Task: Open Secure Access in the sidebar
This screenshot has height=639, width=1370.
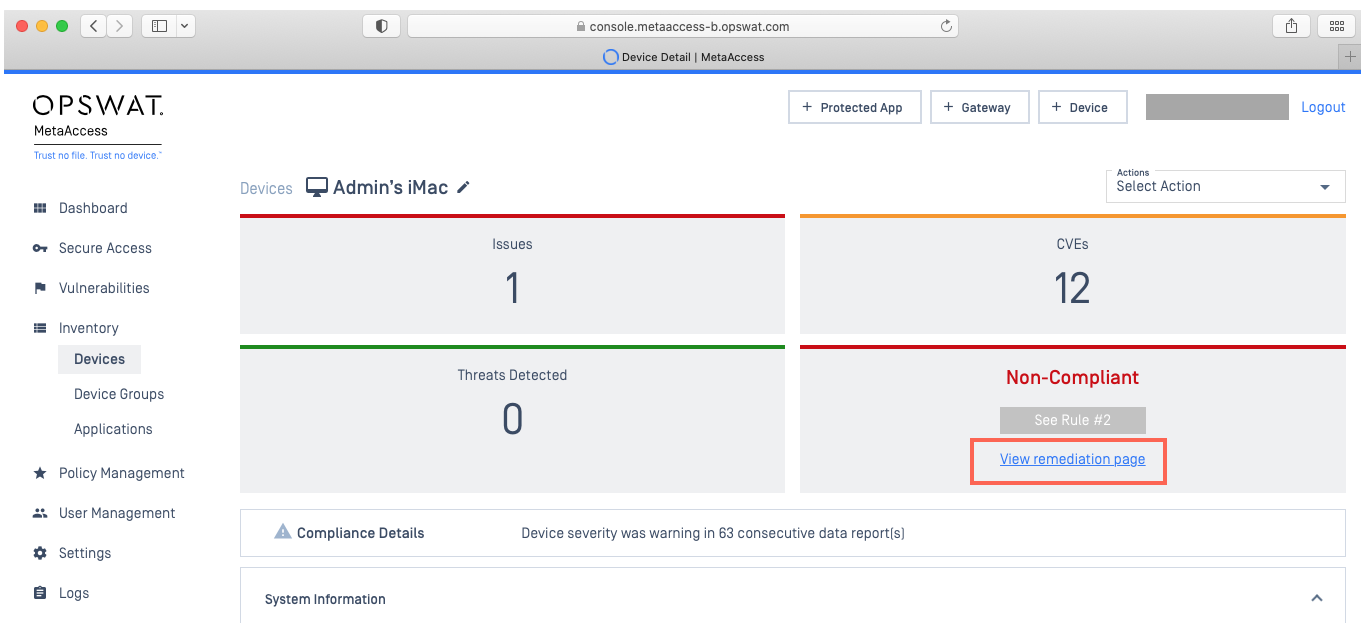Action: point(105,248)
